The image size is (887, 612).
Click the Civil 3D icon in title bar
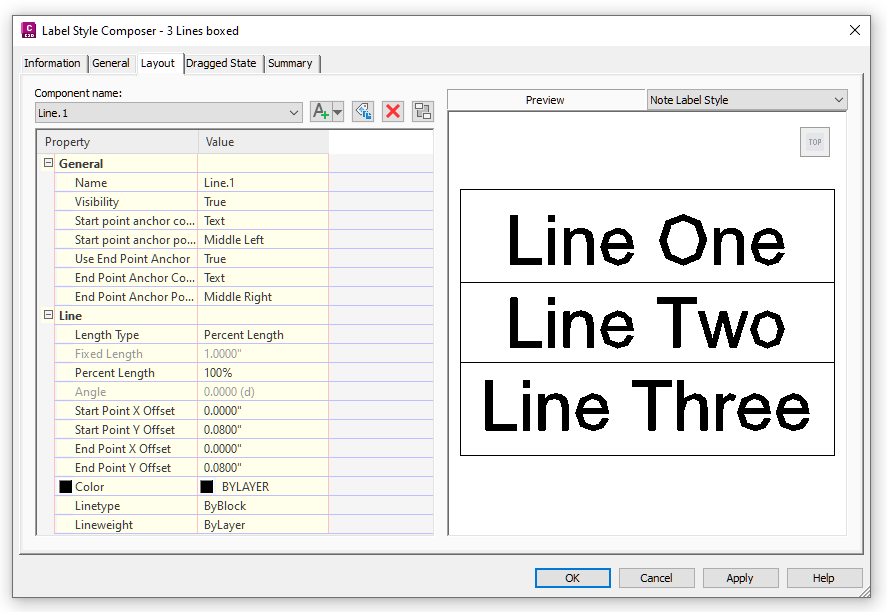point(29,29)
